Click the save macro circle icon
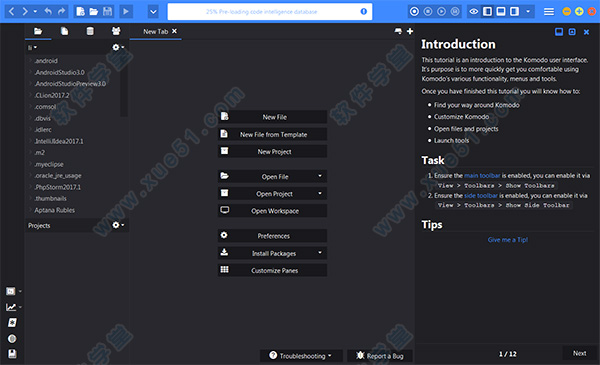Viewport: 600px width, 365px height. 455,11
